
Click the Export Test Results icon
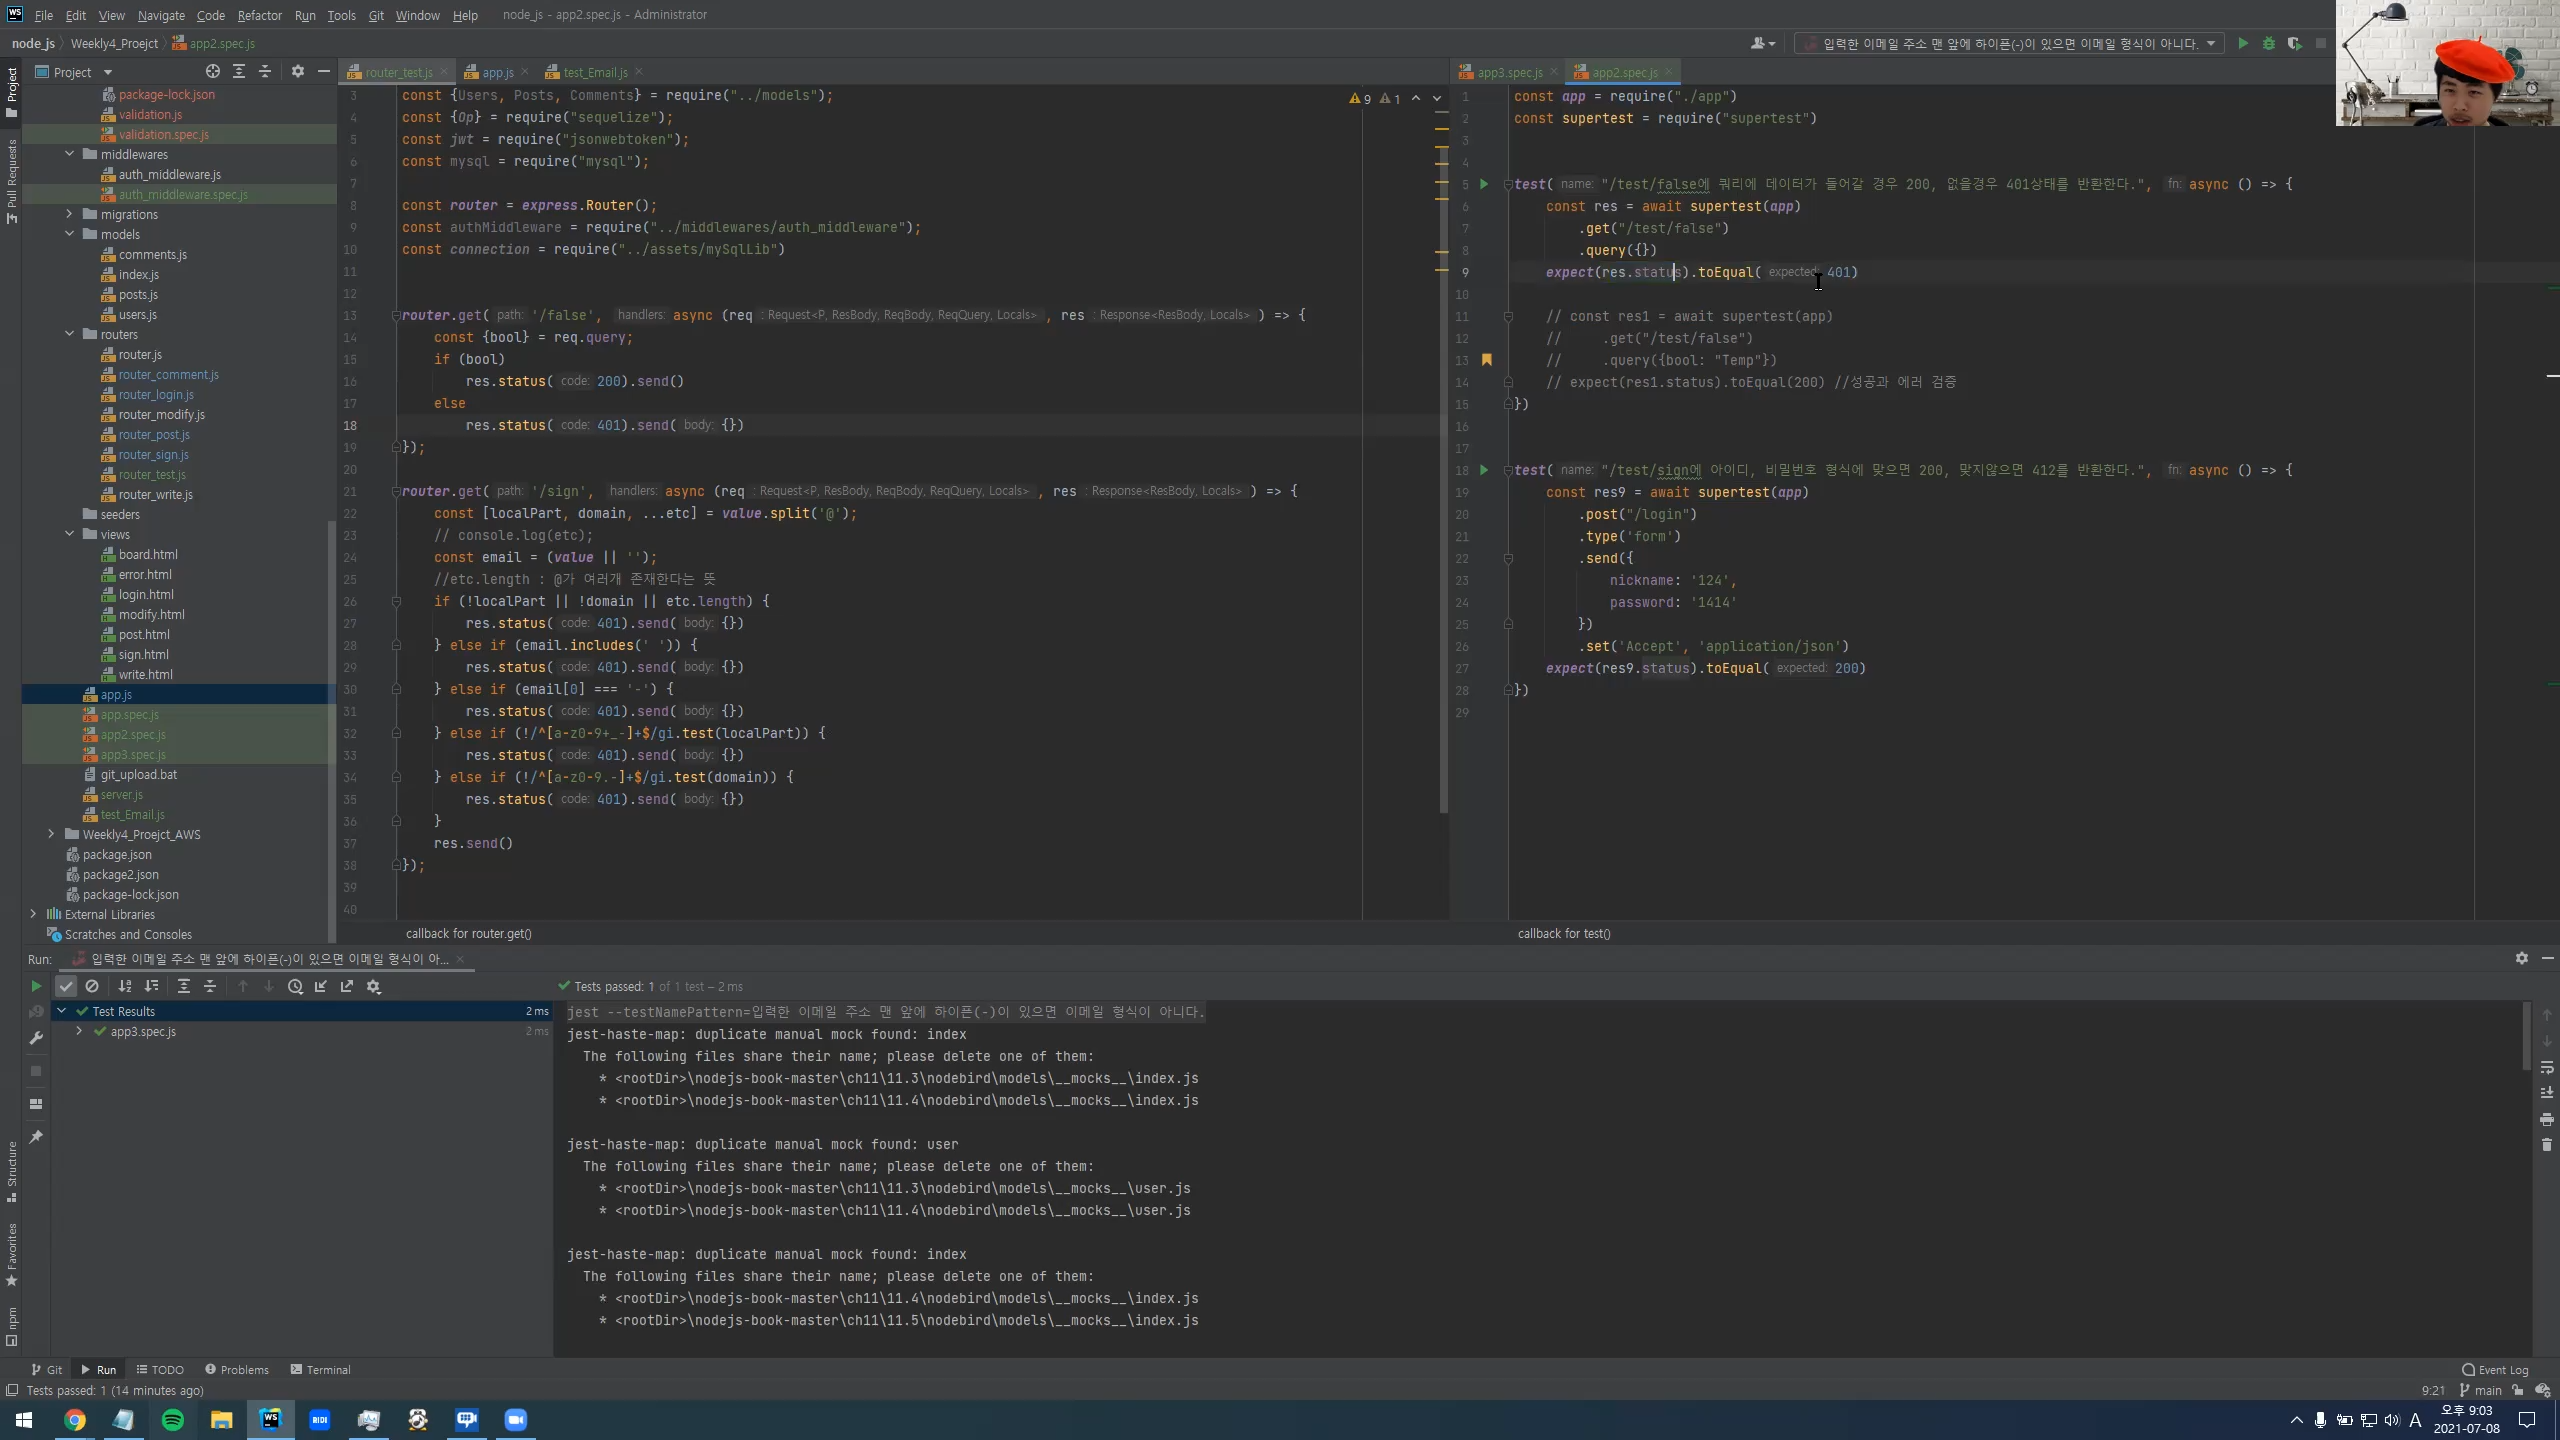point(347,986)
